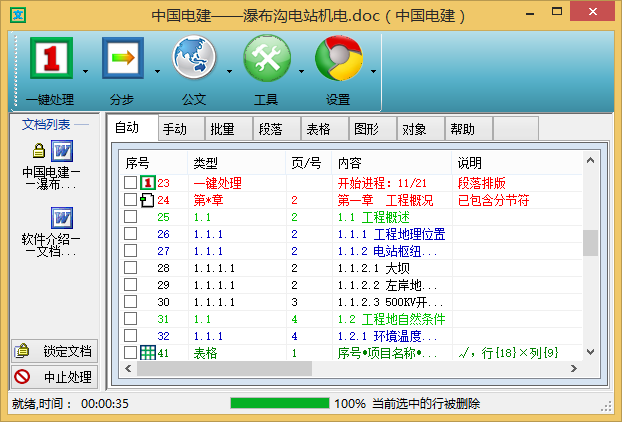622x422 pixels.
Task: Check the box for row 23 一键处理
Action: pos(131,182)
